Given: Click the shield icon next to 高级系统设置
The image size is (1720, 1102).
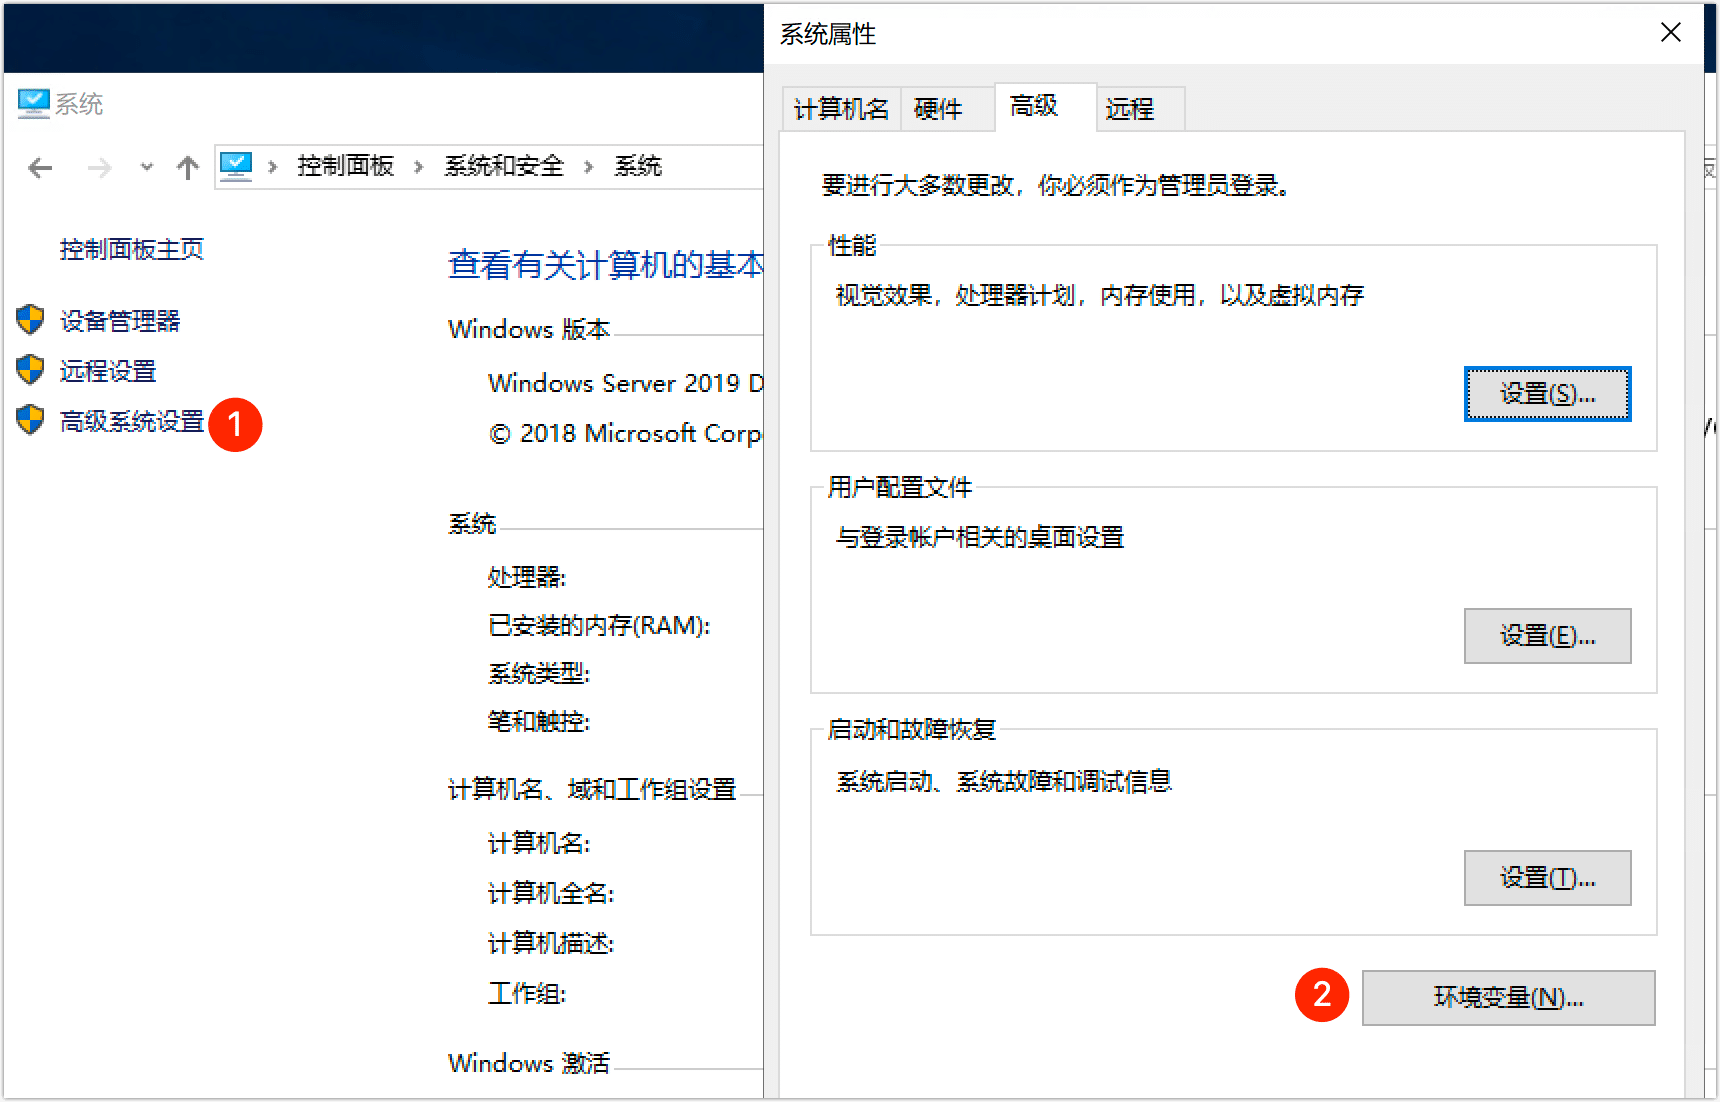Looking at the screenshot, I should pyautogui.click(x=31, y=421).
